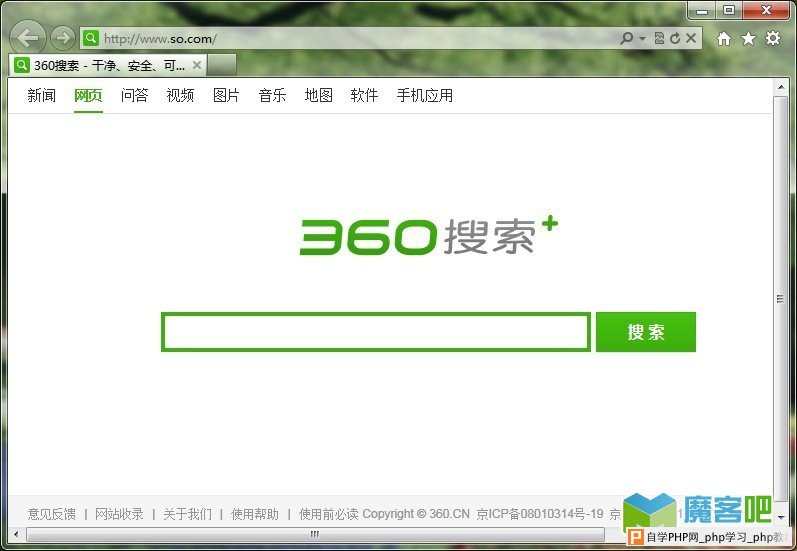Click the green 搜索 button
This screenshot has height=551, width=797.
[x=646, y=332]
